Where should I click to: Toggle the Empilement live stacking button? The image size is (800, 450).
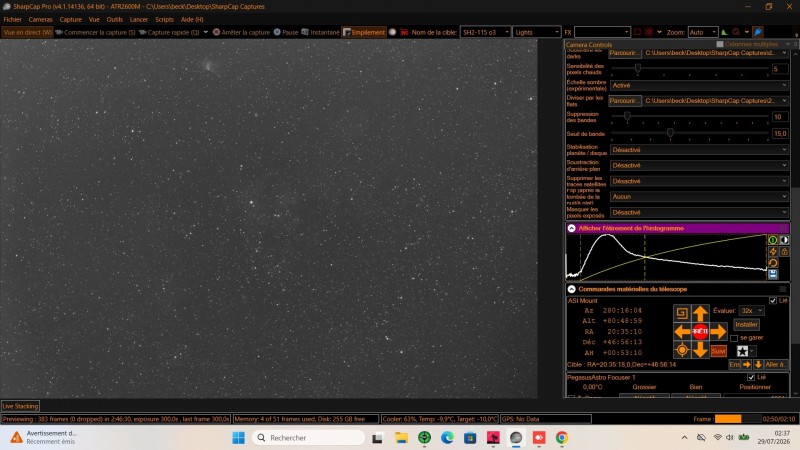coord(364,32)
